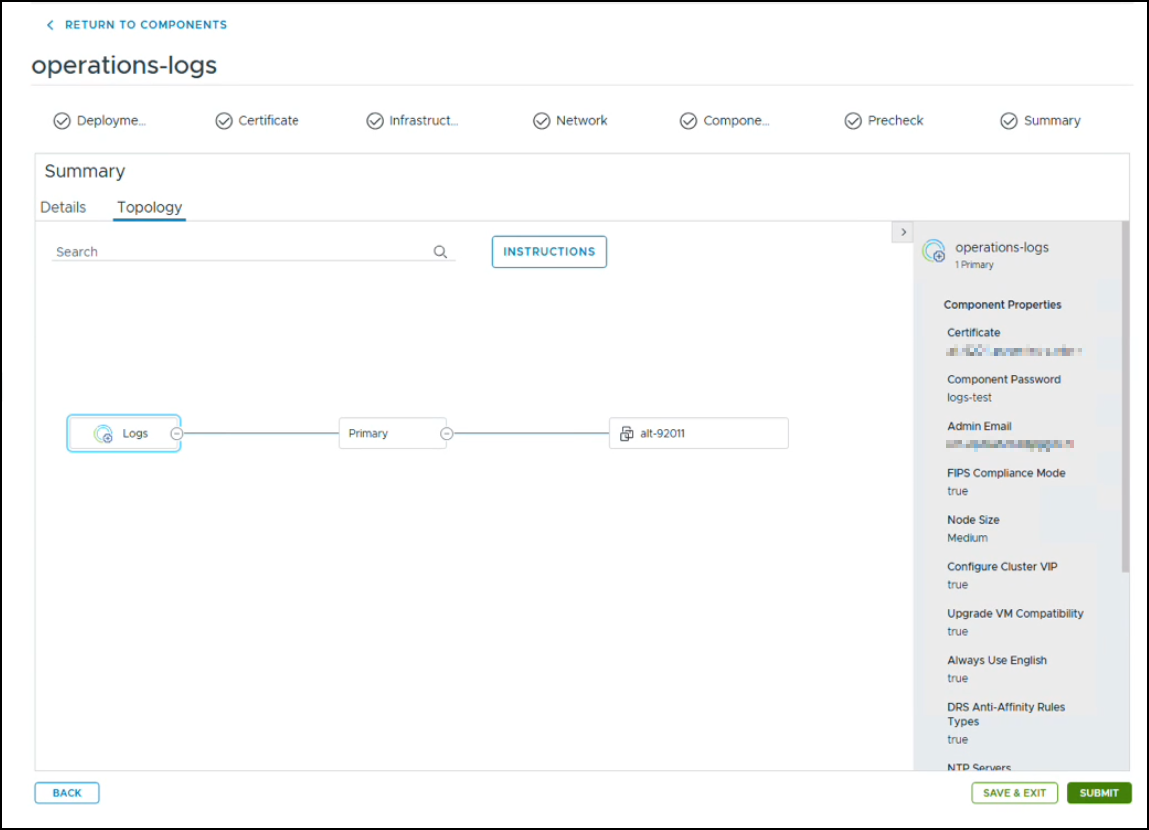Open the Instructions button
This screenshot has width=1149, height=830.
pos(549,251)
